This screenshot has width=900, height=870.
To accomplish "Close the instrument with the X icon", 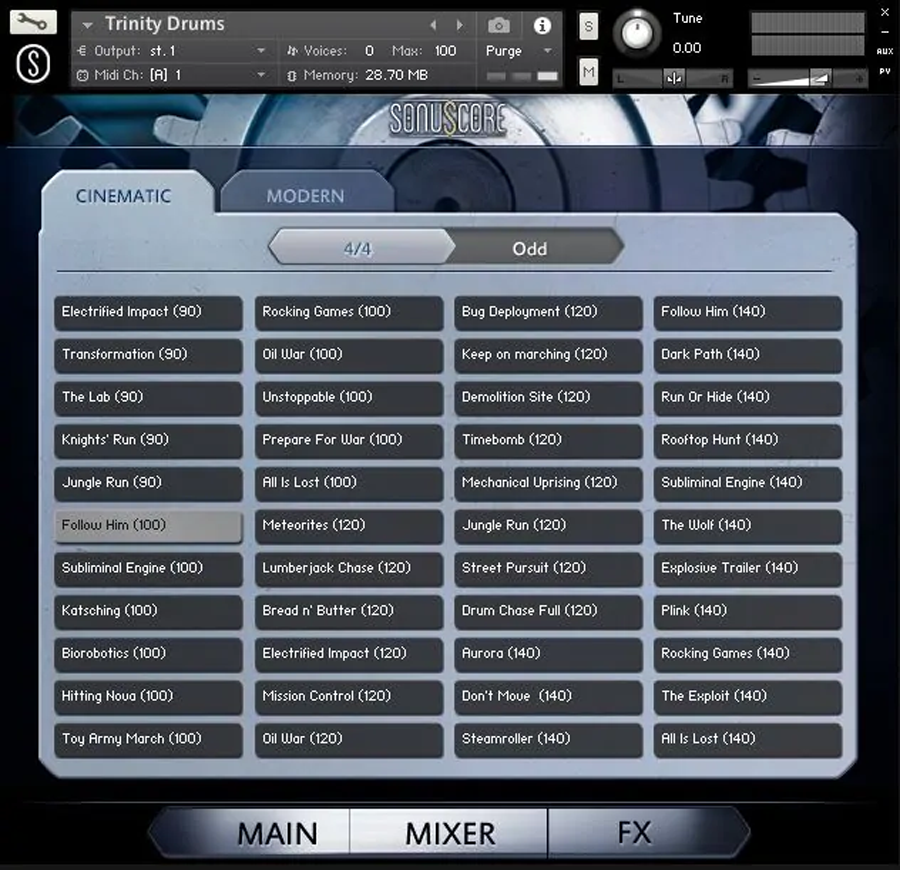I will click(885, 12).
